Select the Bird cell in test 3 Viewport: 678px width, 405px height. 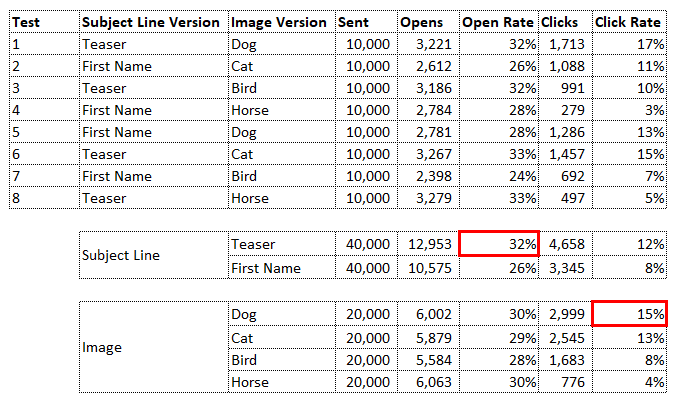tap(282, 88)
